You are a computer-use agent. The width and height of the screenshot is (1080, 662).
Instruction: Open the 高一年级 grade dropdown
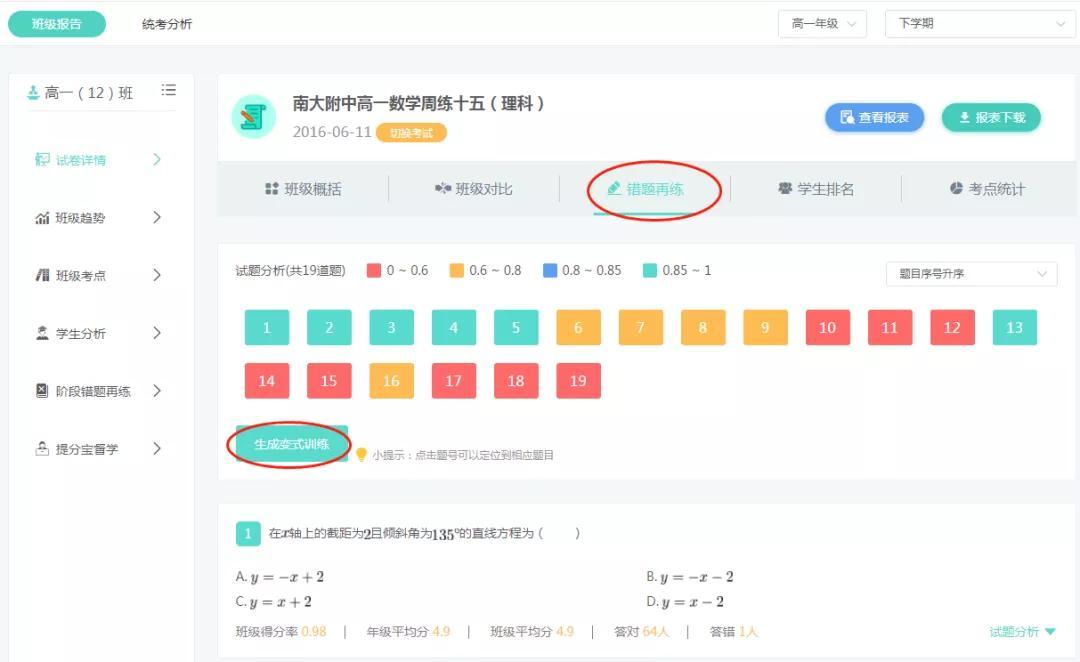tap(822, 24)
